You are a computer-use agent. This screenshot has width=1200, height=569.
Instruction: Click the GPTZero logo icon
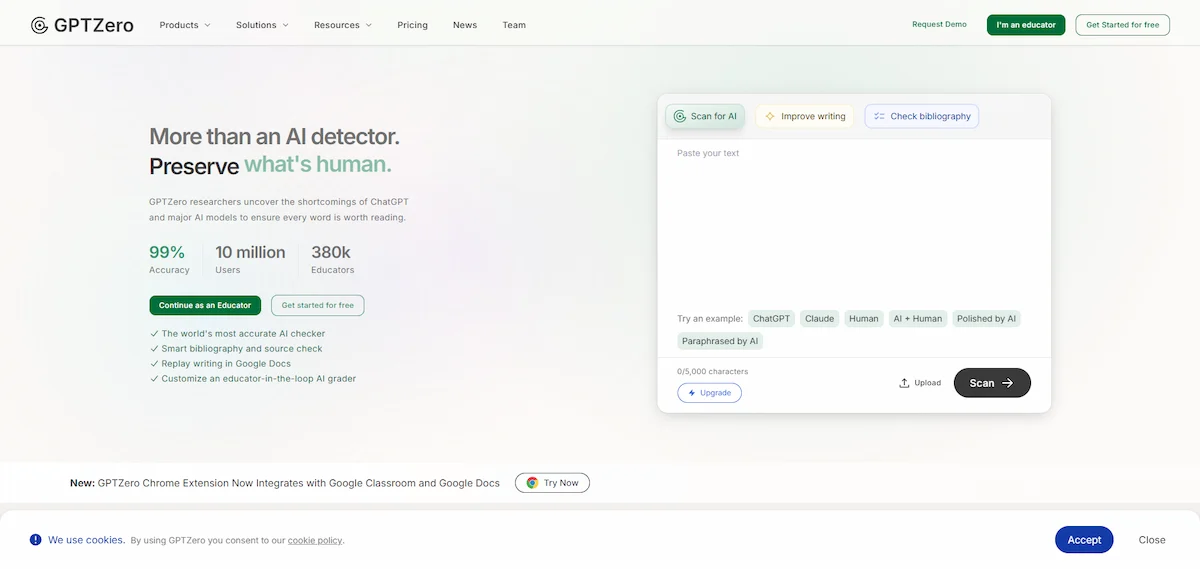click(39, 25)
